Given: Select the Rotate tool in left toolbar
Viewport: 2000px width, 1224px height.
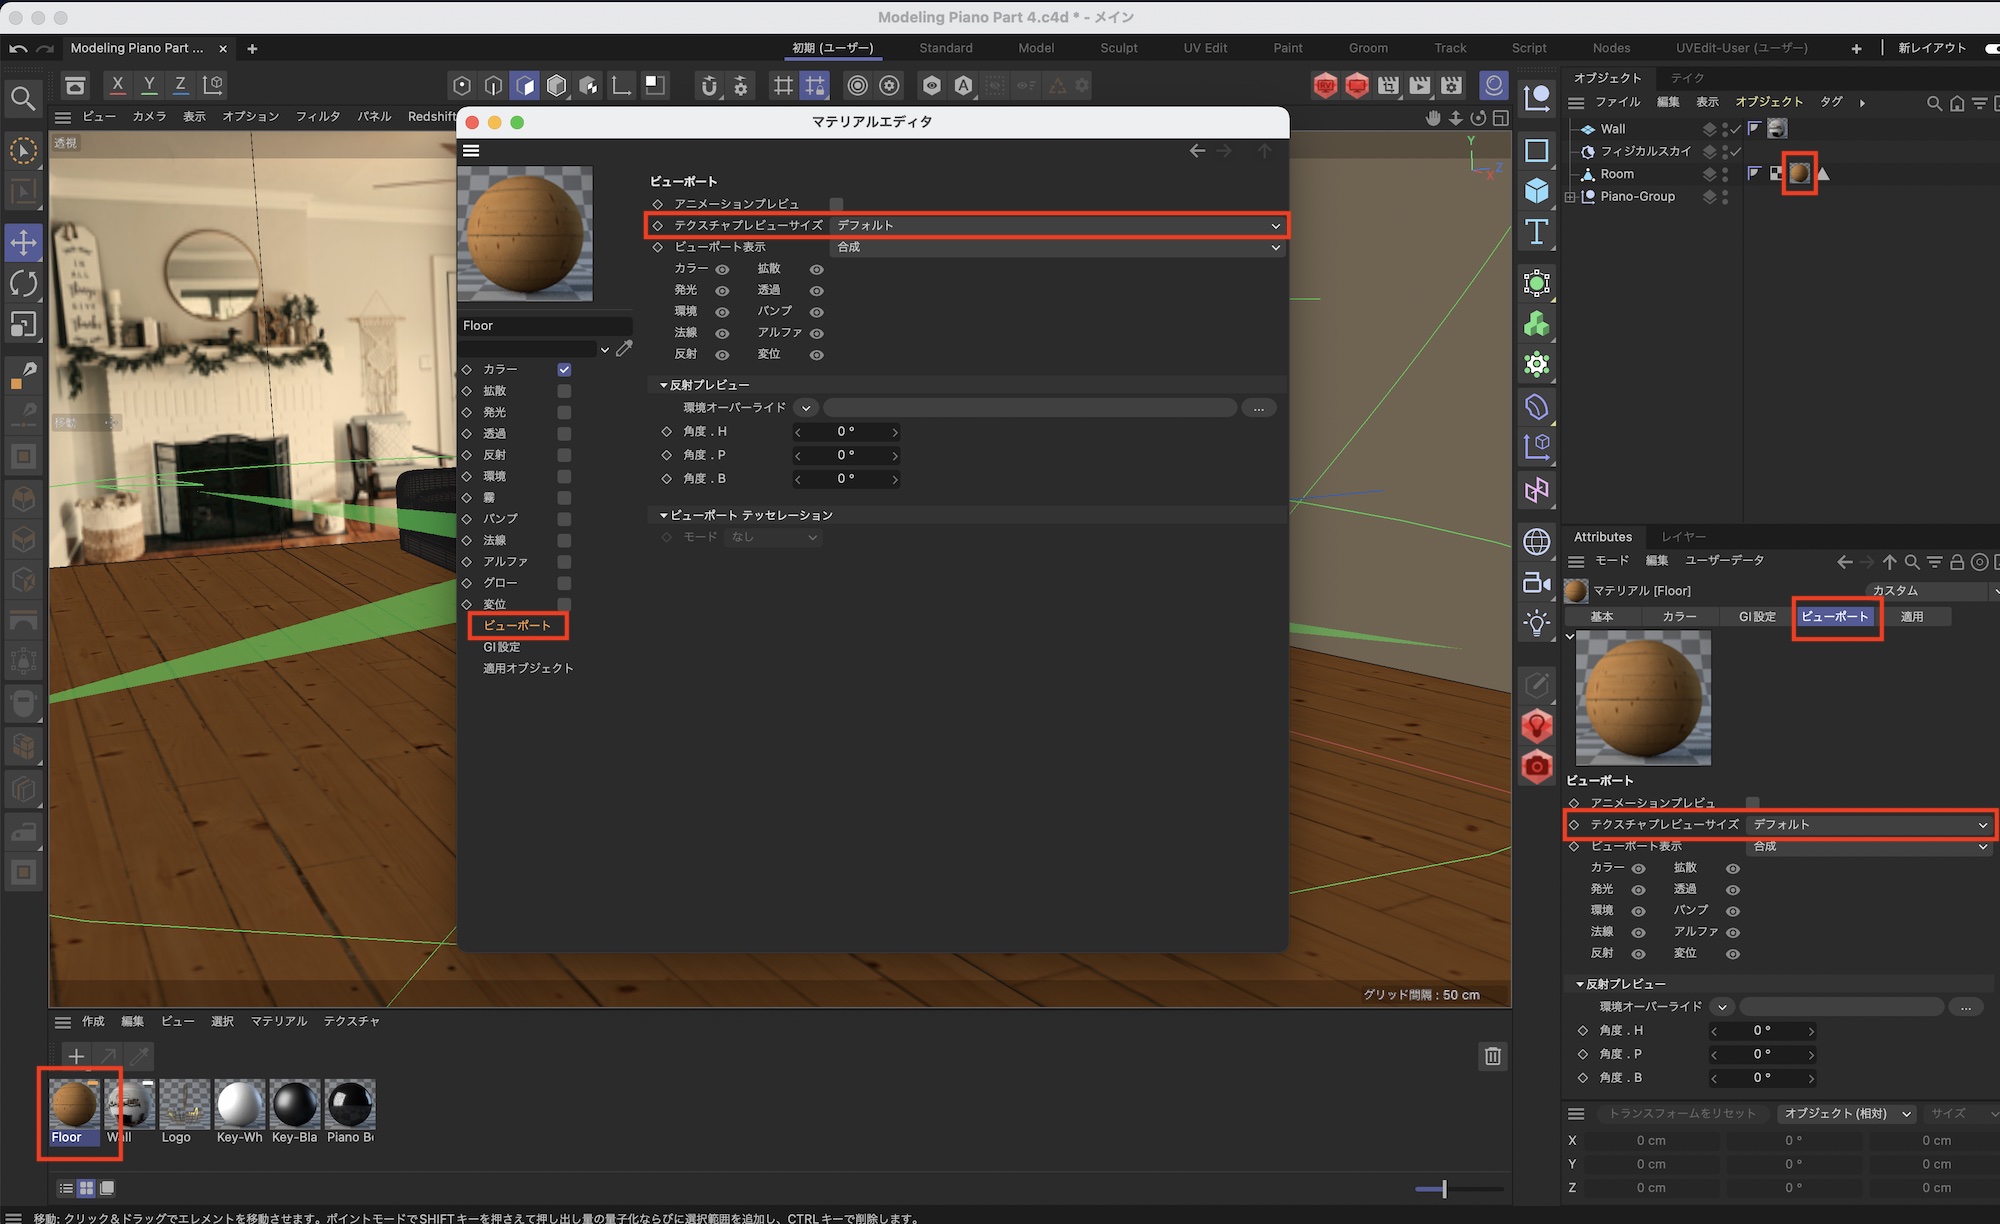Looking at the screenshot, I should click(23, 283).
